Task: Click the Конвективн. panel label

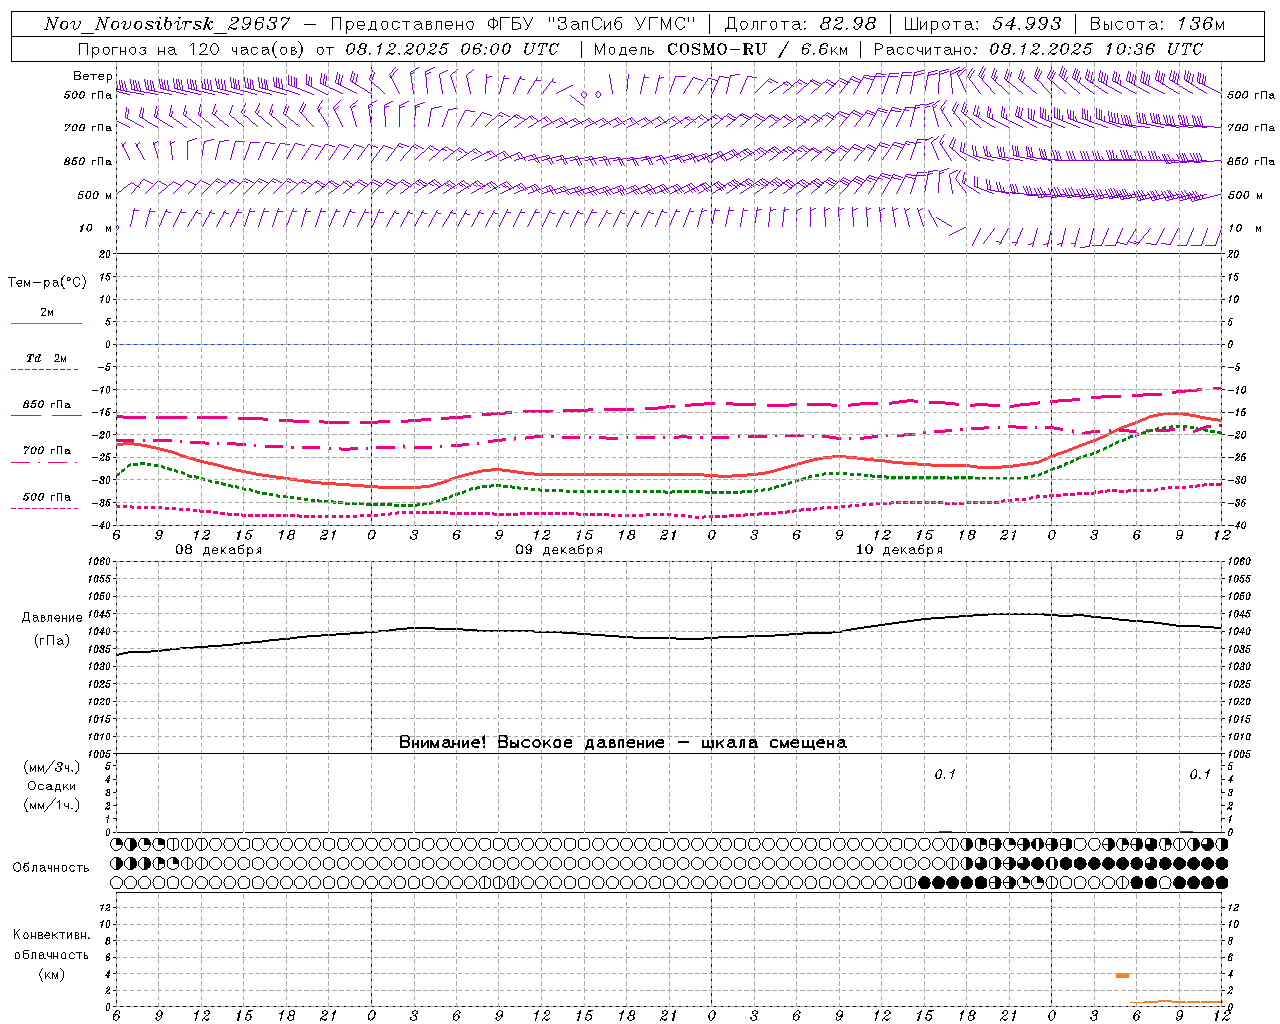Action: pyautogui.click(x=51, y=935)
